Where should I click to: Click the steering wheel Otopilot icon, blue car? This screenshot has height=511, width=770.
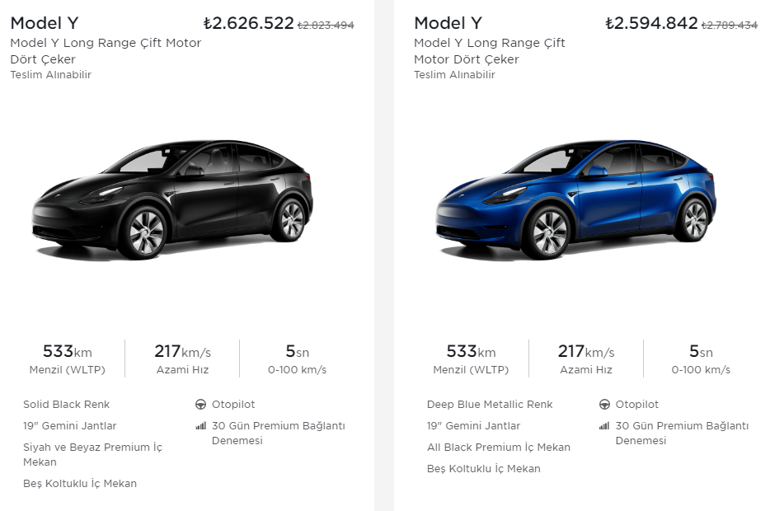605,405
